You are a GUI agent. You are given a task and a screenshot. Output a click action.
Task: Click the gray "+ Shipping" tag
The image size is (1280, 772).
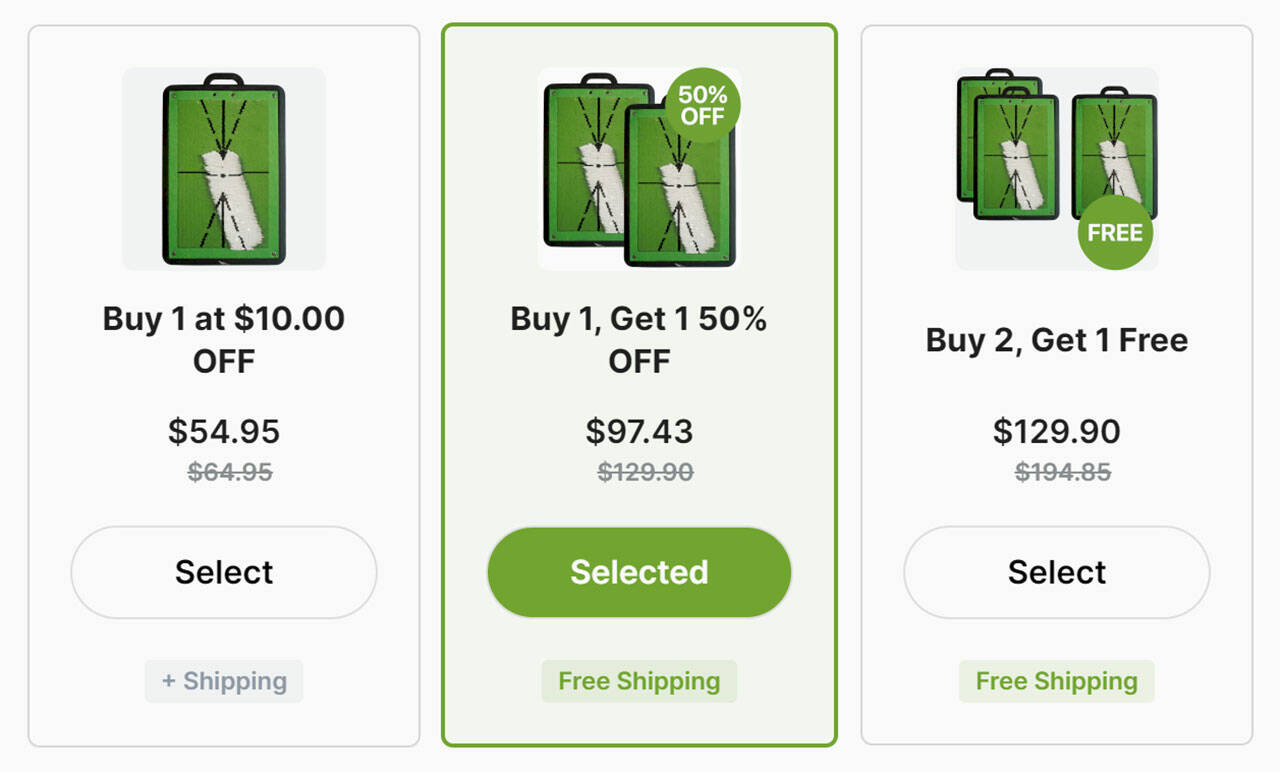(x=224, y=681)
